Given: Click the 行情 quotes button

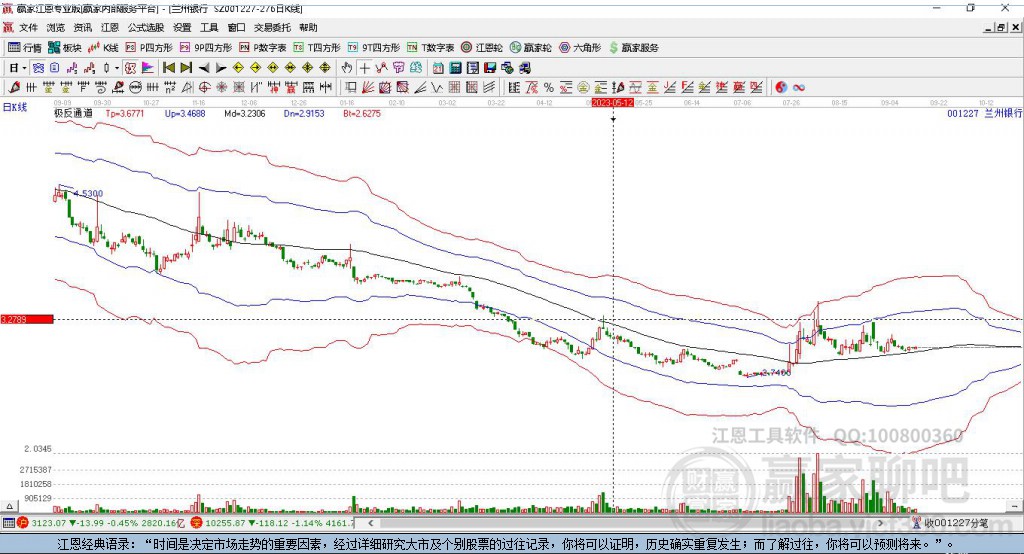Looking at the screenshot, I should coord(25,48).
